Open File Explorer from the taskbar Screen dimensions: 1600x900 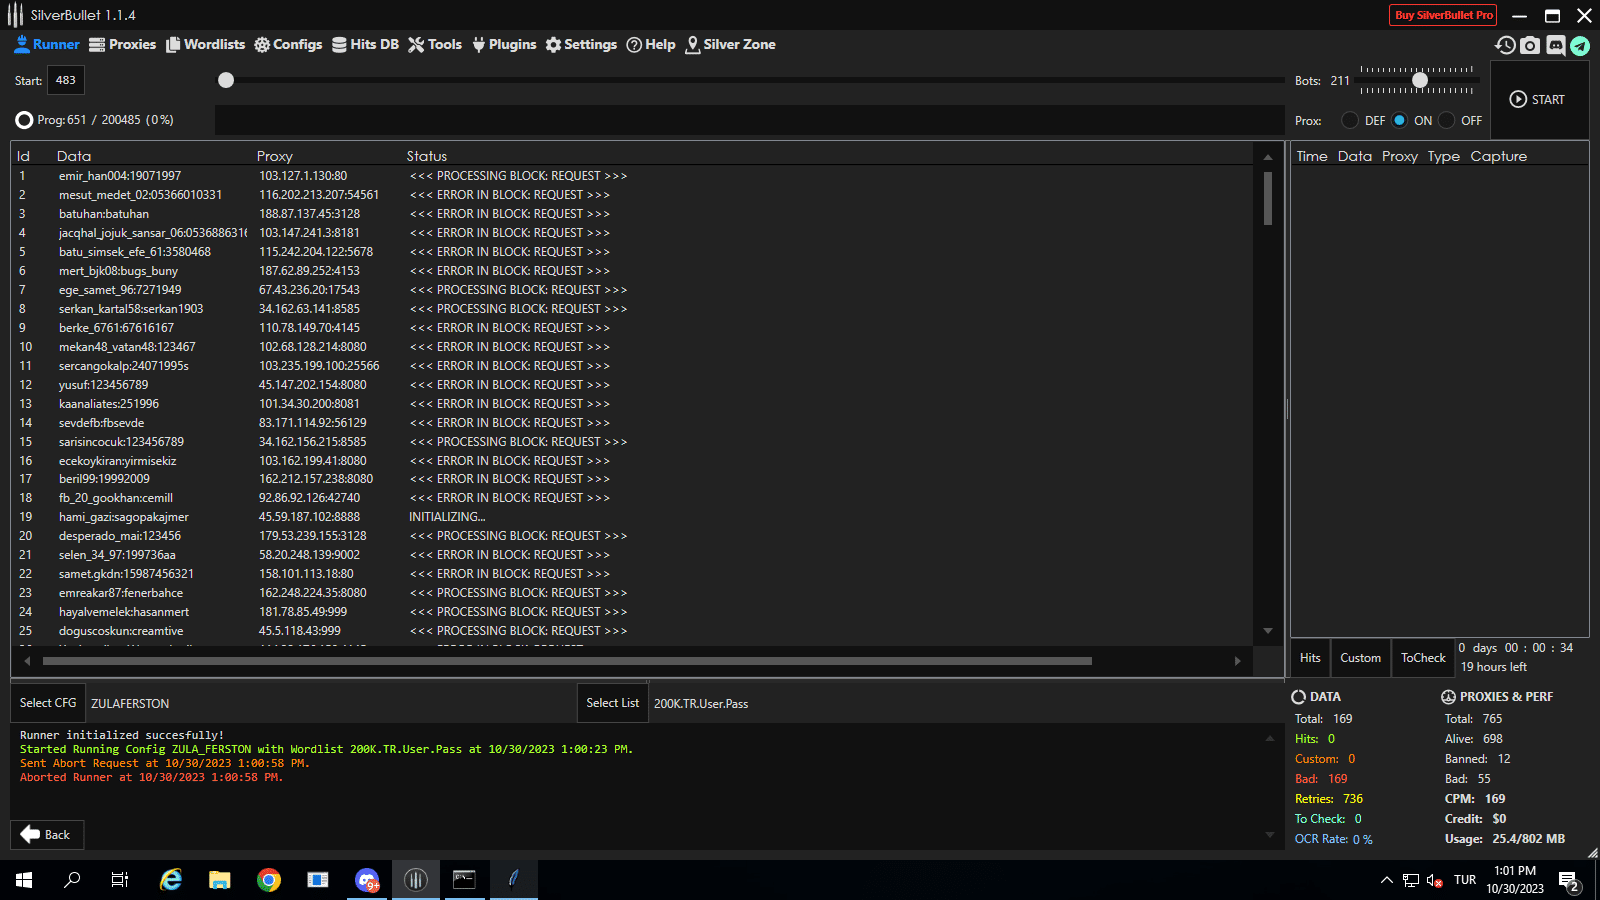[x=220, y=880]
